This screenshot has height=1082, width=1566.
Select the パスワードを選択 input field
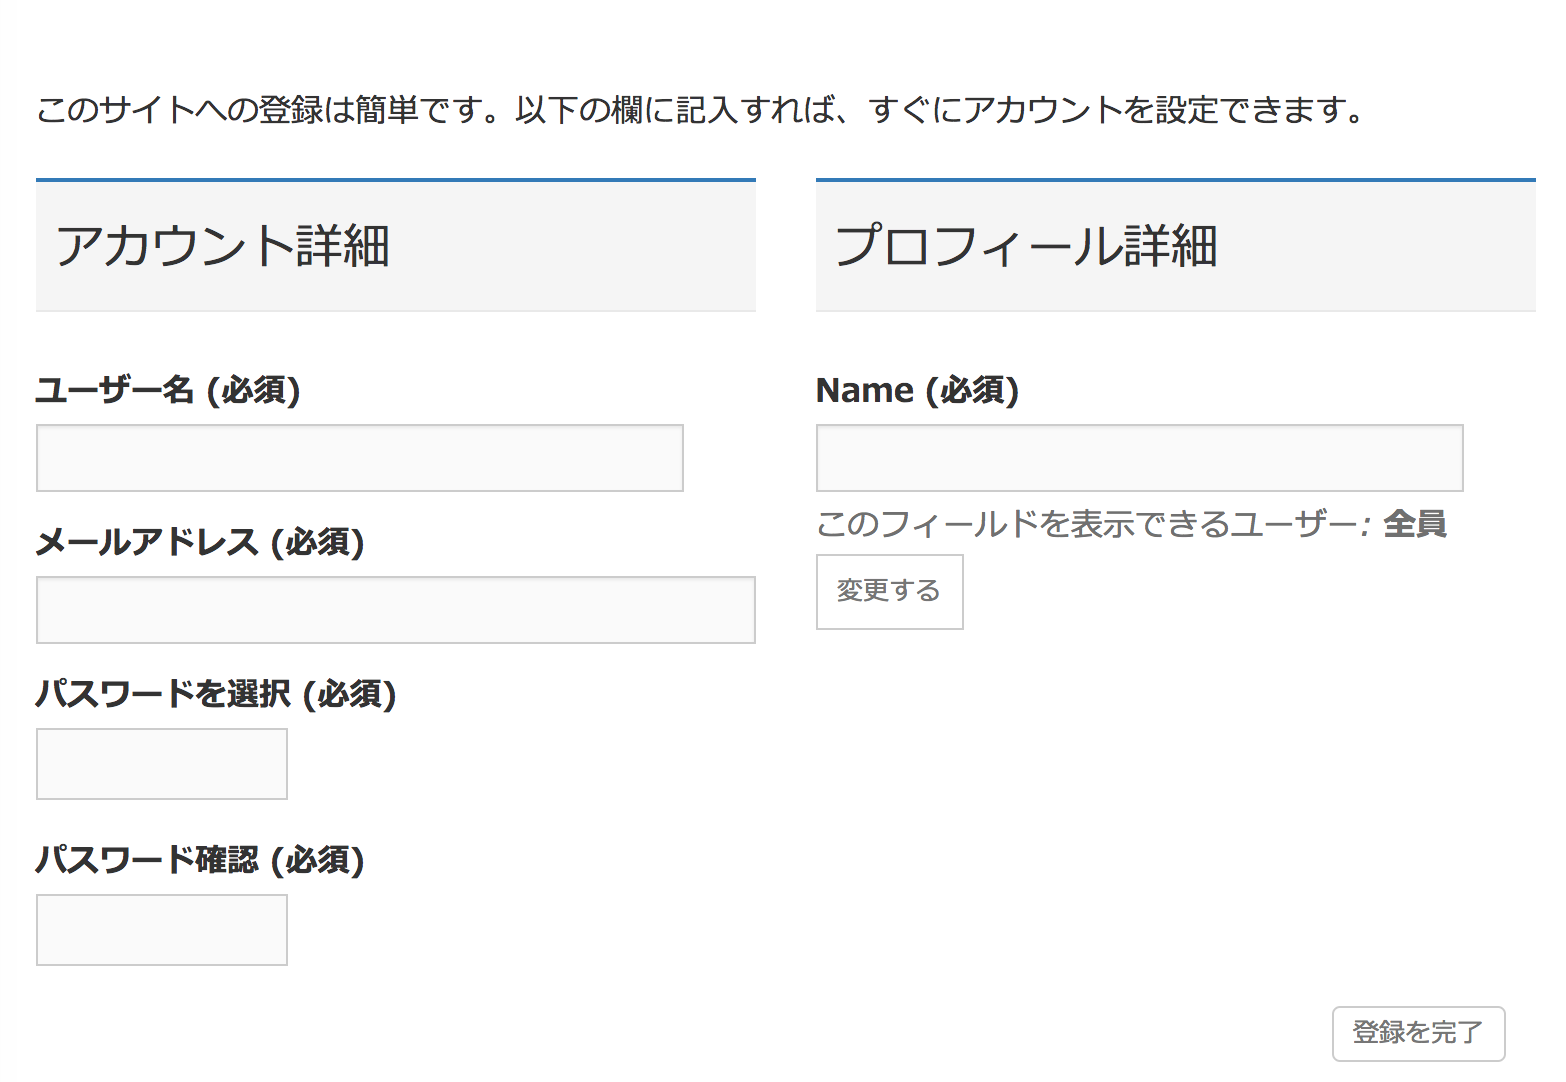162,764
